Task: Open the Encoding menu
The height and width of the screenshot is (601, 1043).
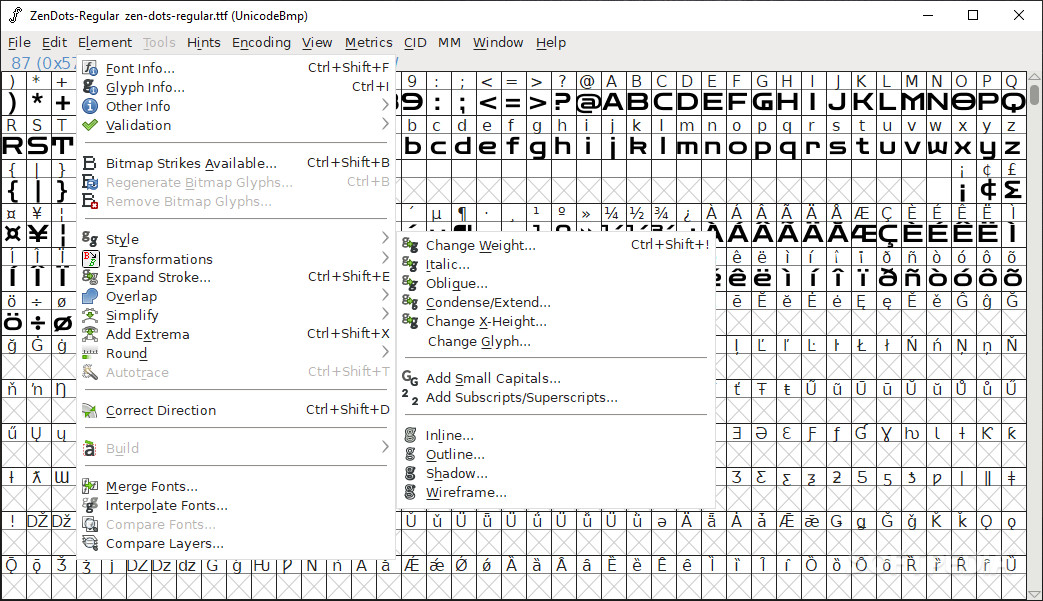Action: coord(261,43)
